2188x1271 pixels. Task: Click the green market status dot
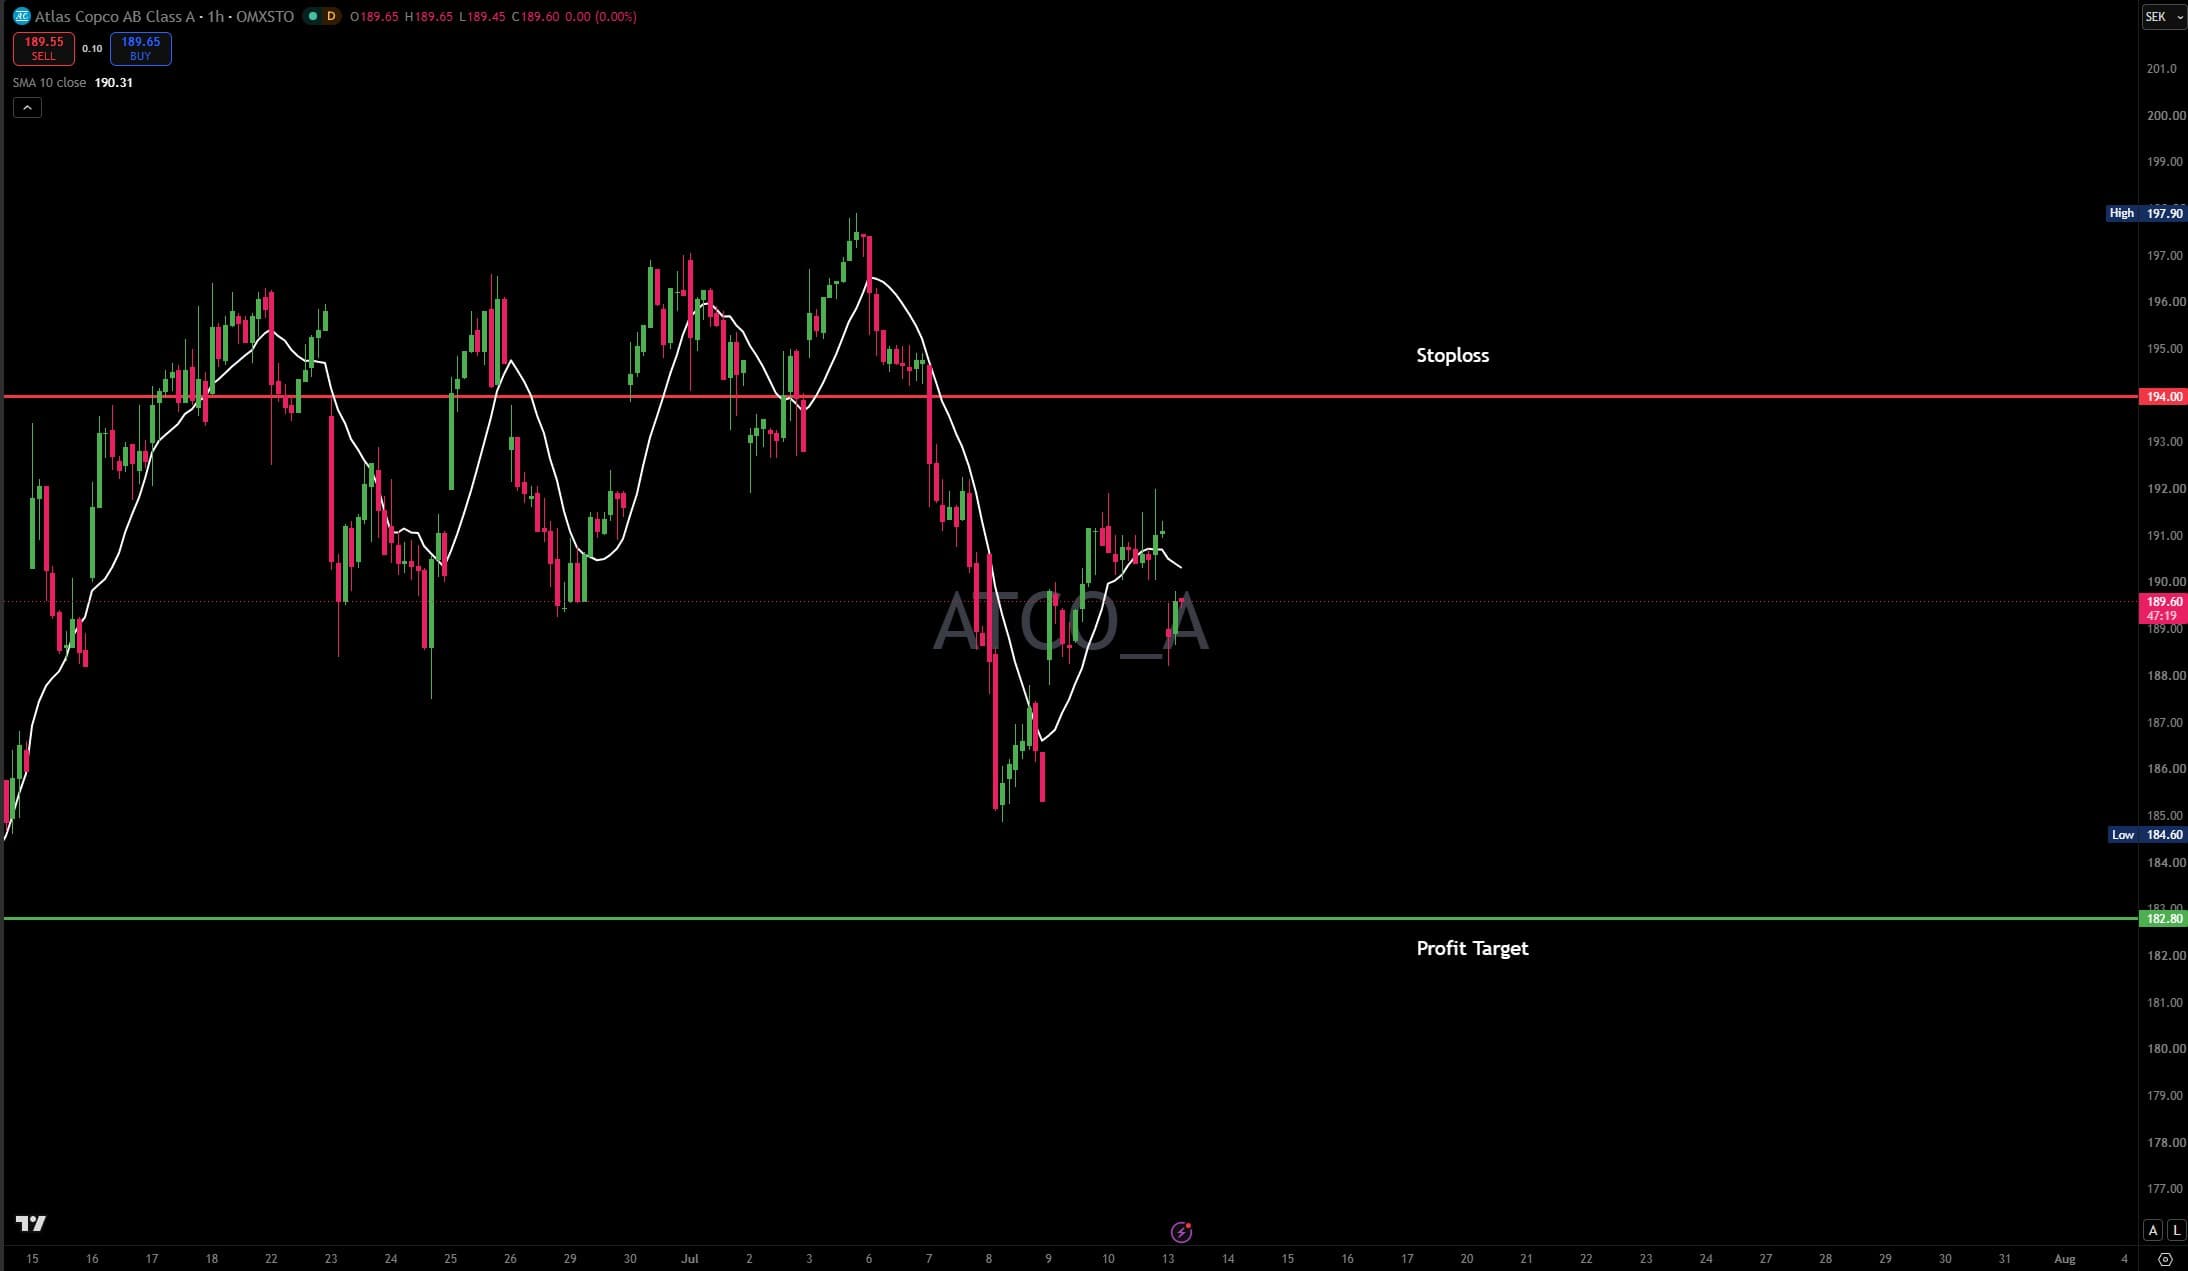[x=313, y=16]
